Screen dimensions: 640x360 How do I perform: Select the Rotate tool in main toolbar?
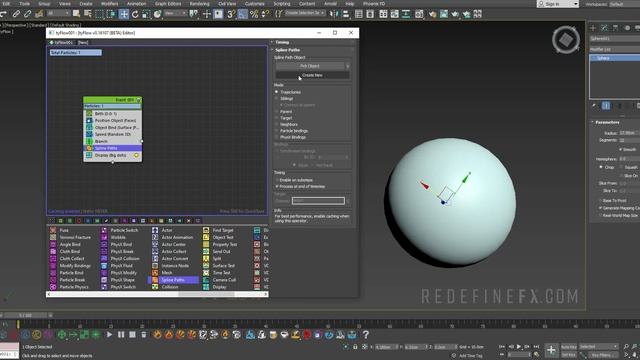[135, 14]
